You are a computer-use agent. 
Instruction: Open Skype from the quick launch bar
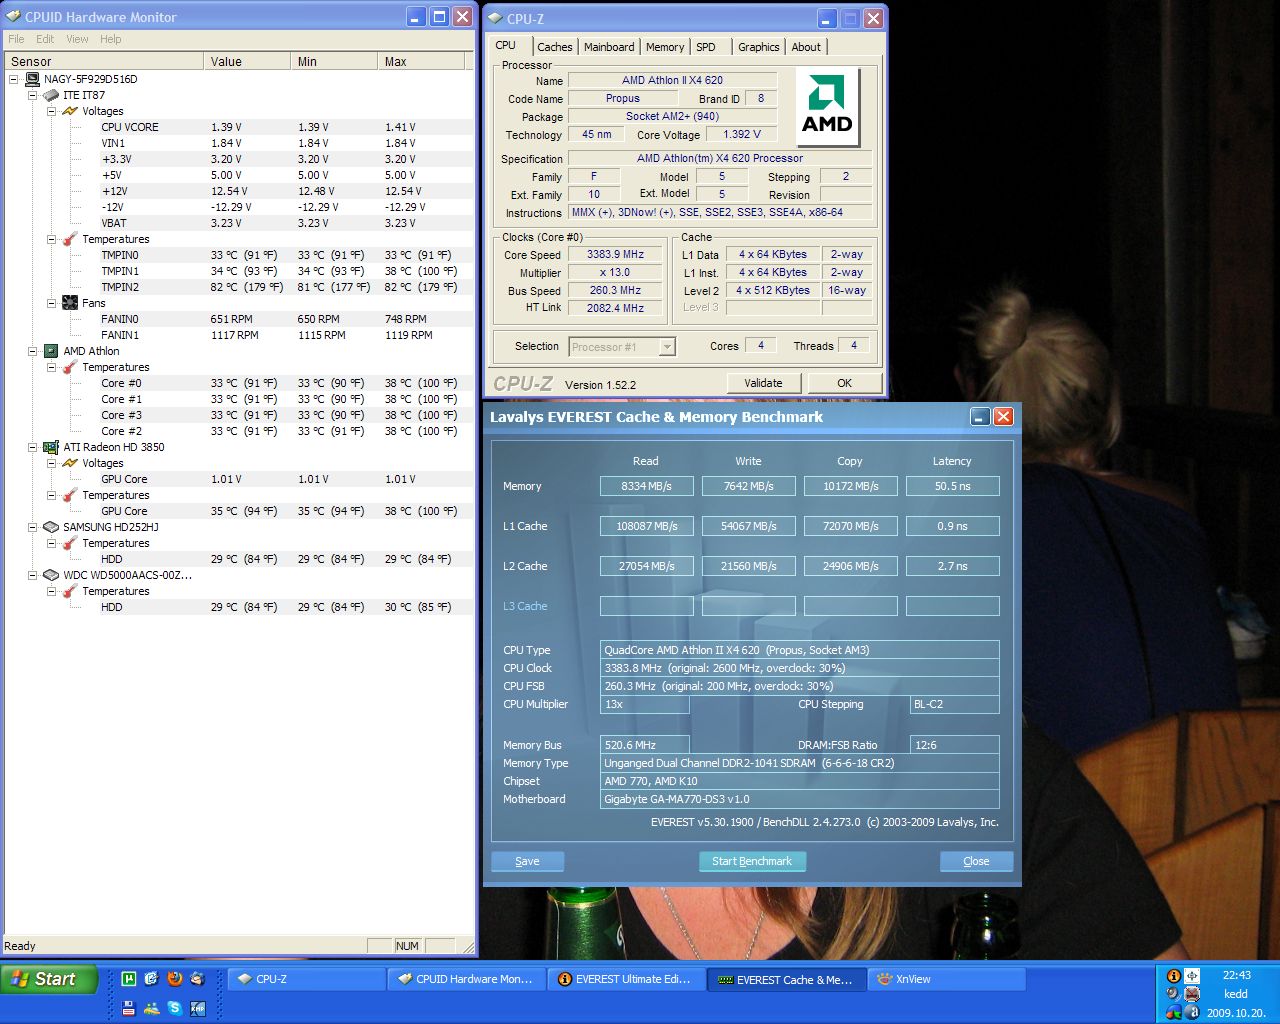175,1008
